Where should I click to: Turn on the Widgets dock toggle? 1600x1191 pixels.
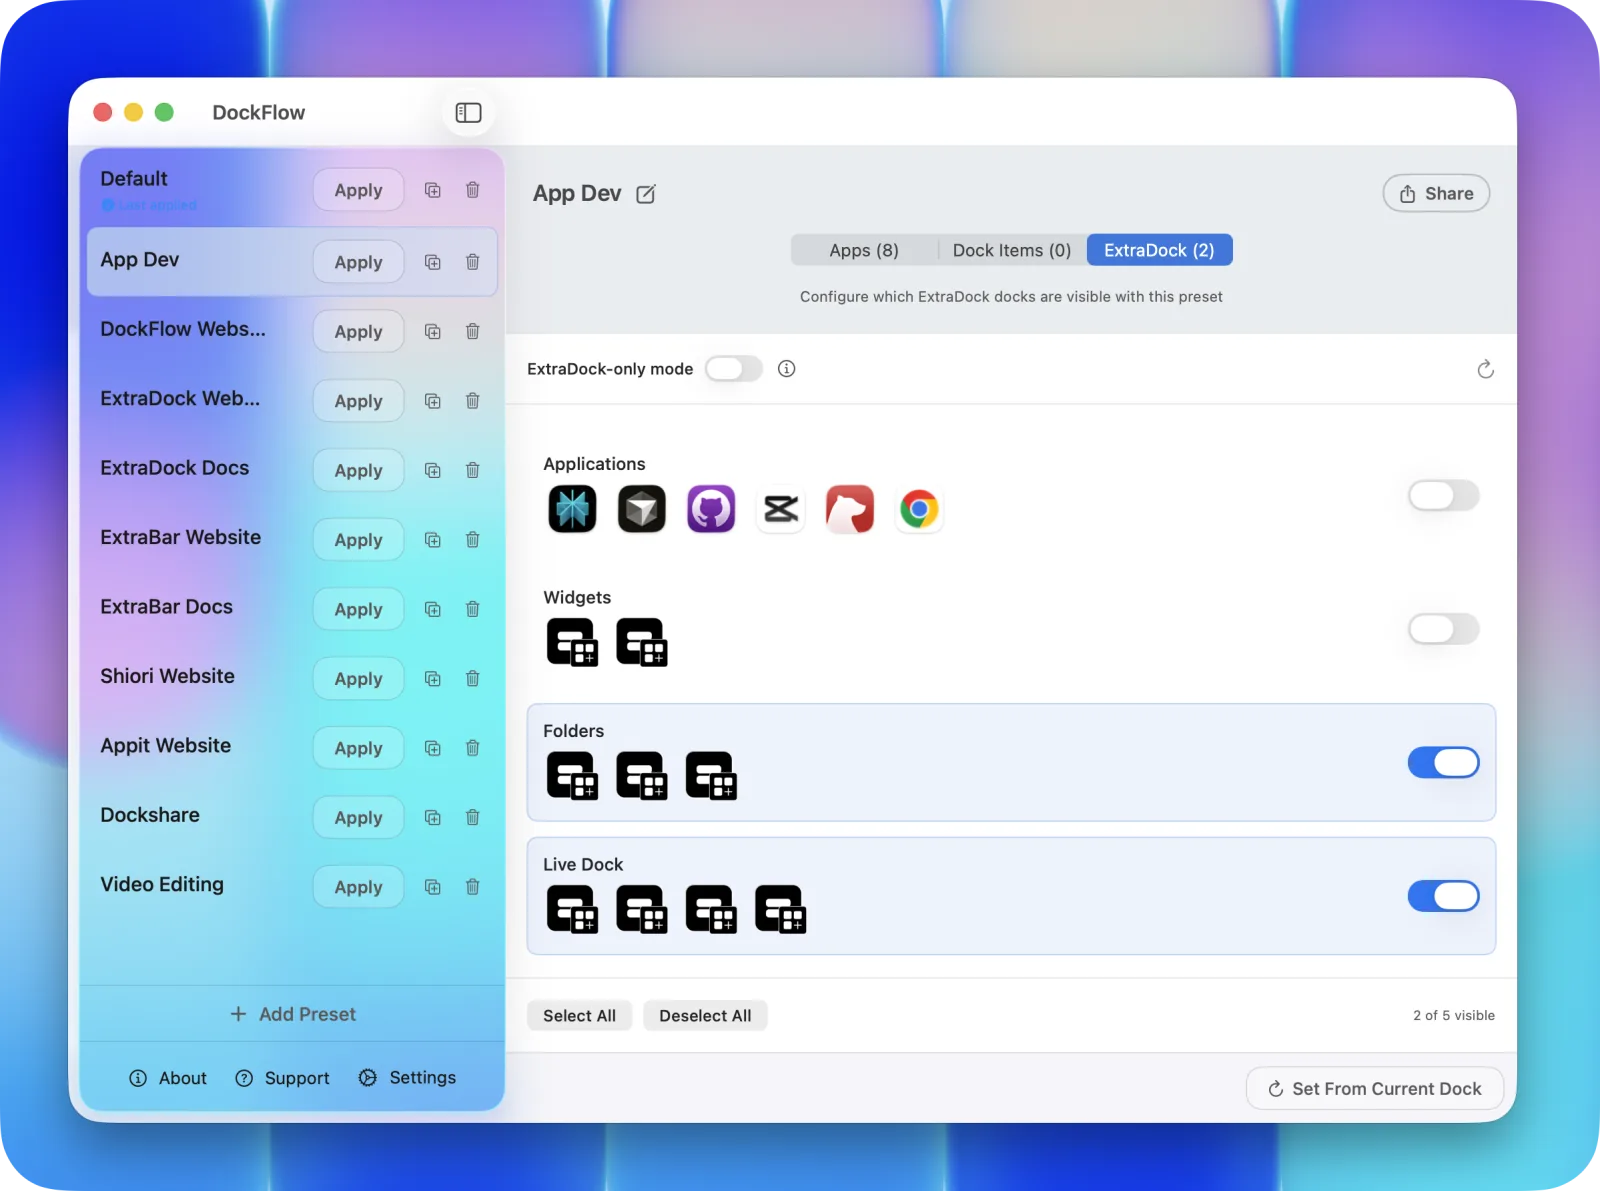(1443, 629)
